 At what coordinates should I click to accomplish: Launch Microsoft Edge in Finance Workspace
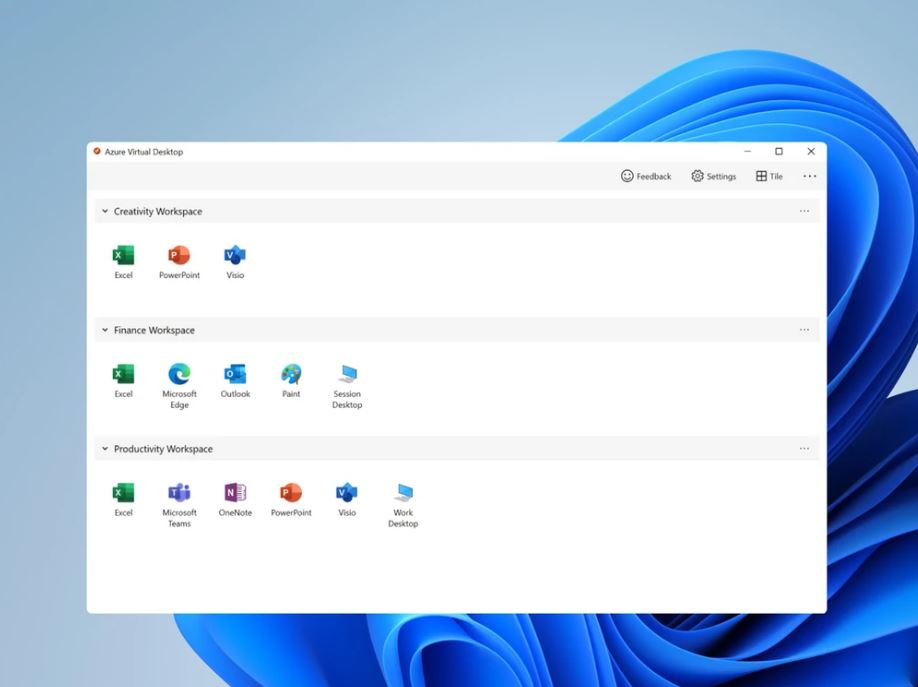pyautogui.click(x=179, y=375)
